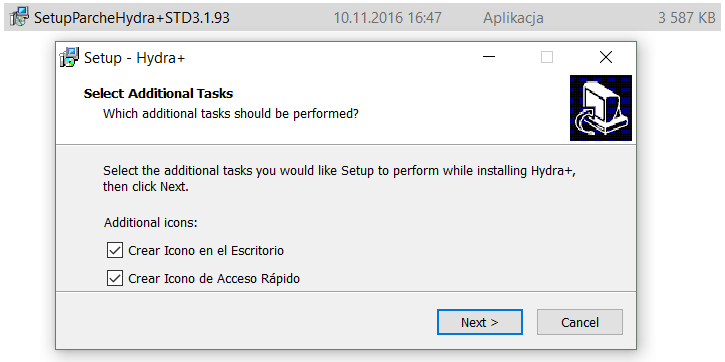The image size is (725, 362).
Task: Click the Setup - Hydra+ title text
Action: (135, 58)
